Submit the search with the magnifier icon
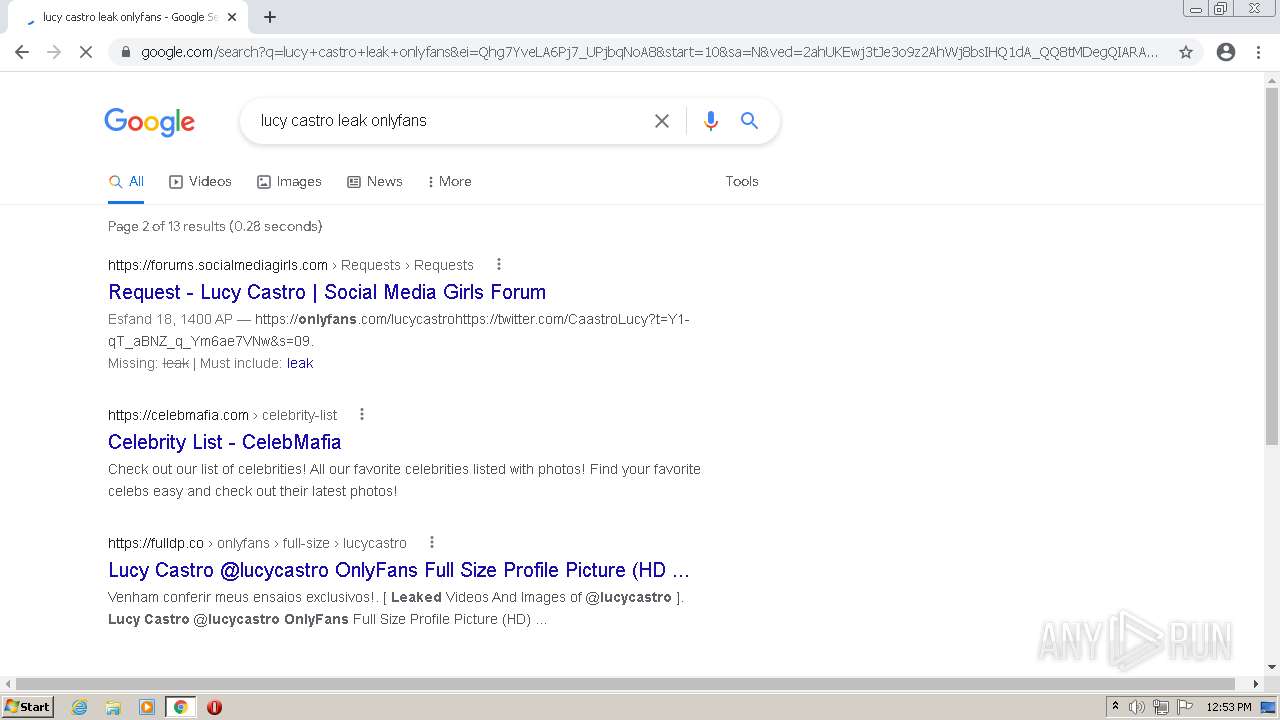1280x720 pixels. [749, 121]
